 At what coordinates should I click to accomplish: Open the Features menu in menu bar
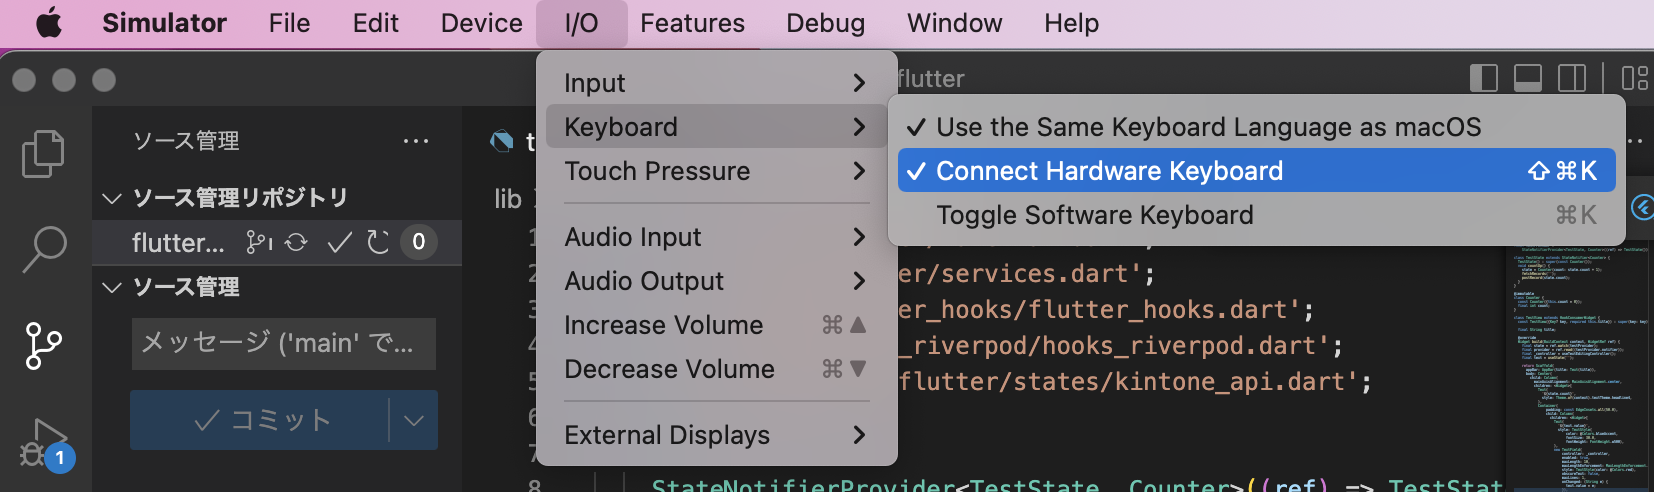tap(693, 23)
